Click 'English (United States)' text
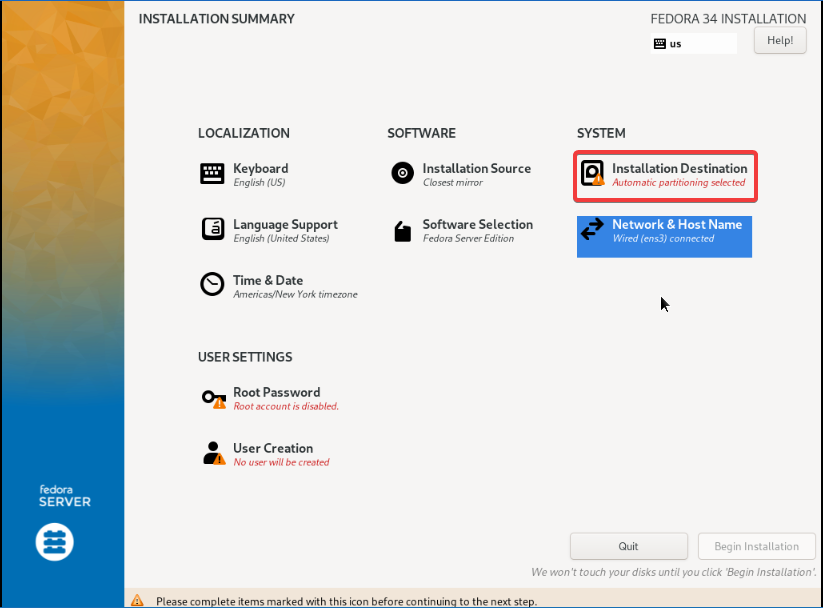The width and height of the screenshot is (823, 608). (x=281, y=238)
